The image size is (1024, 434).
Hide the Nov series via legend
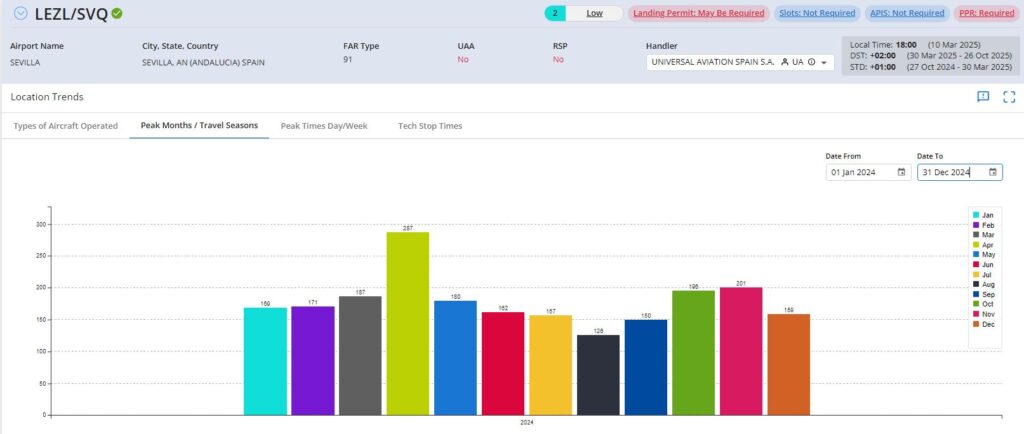pos(982,313)
